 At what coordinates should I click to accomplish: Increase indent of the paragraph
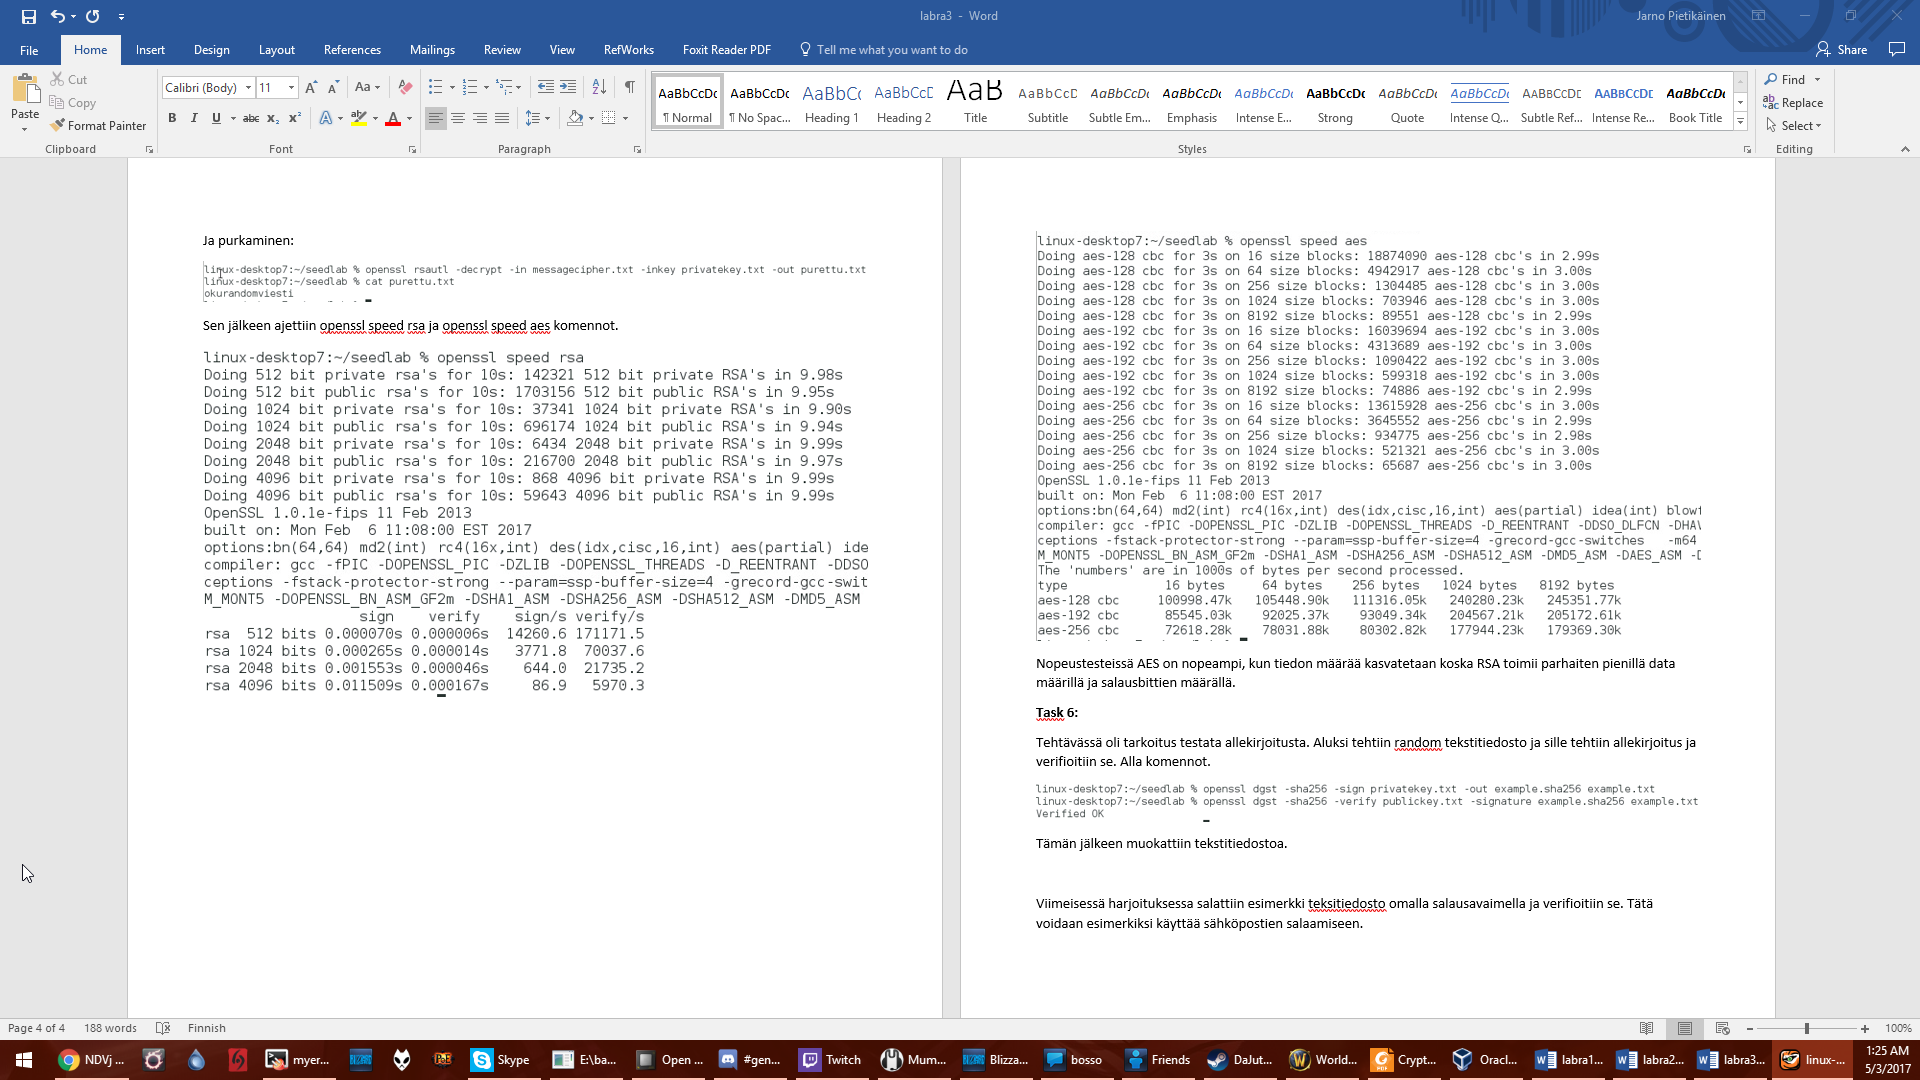click(x=568, y=87)
